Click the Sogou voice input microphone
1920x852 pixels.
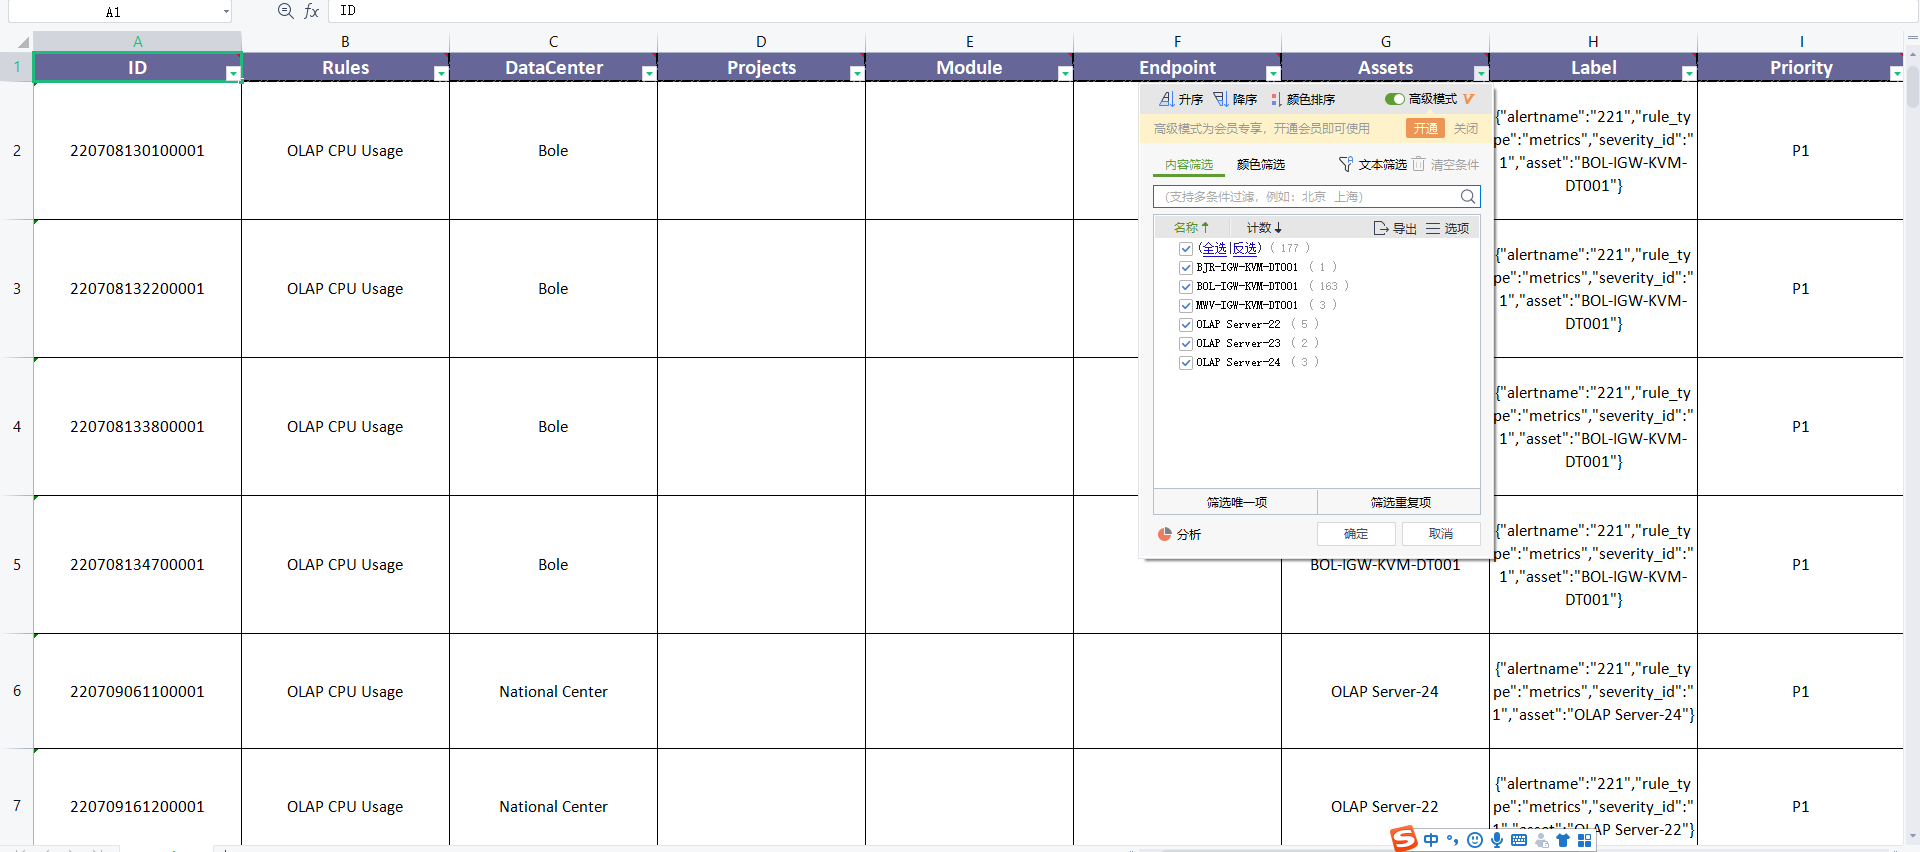click(x=1497, y=840)
